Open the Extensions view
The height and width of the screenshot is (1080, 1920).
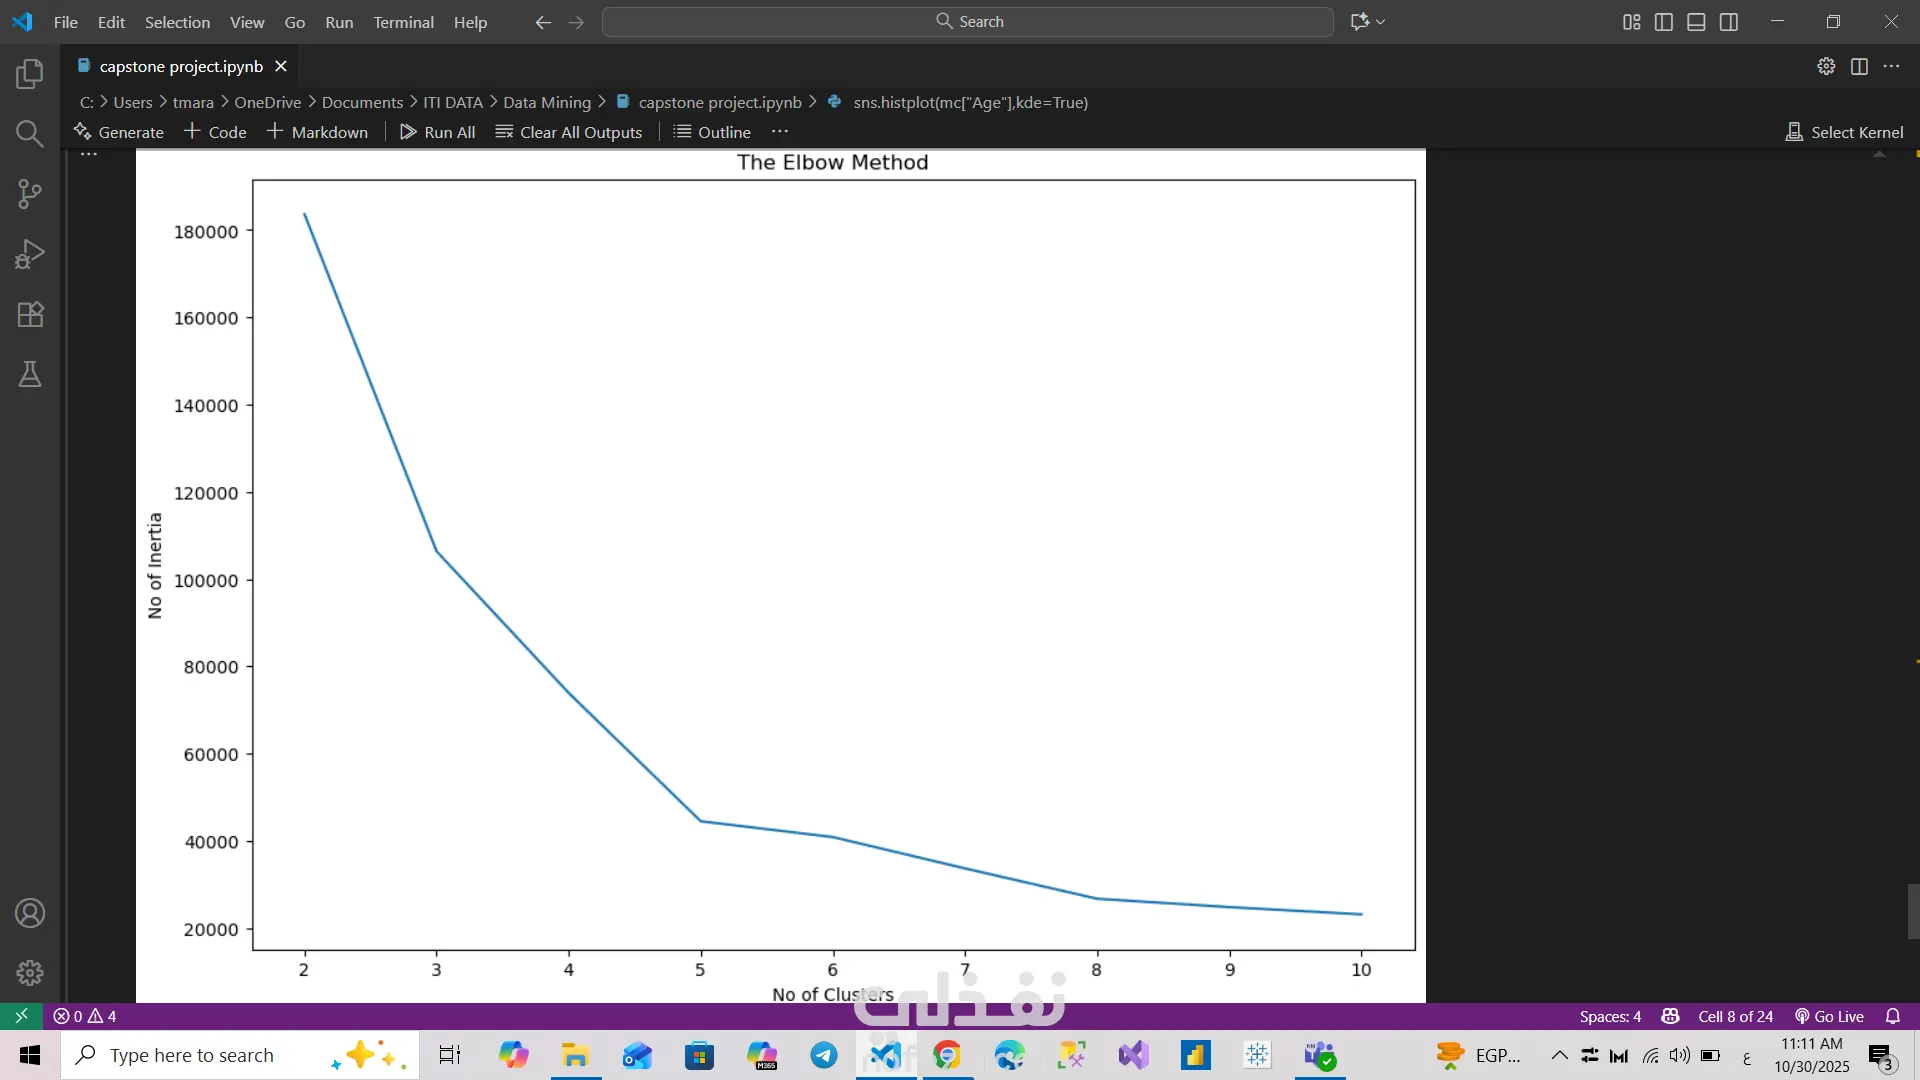30,314
